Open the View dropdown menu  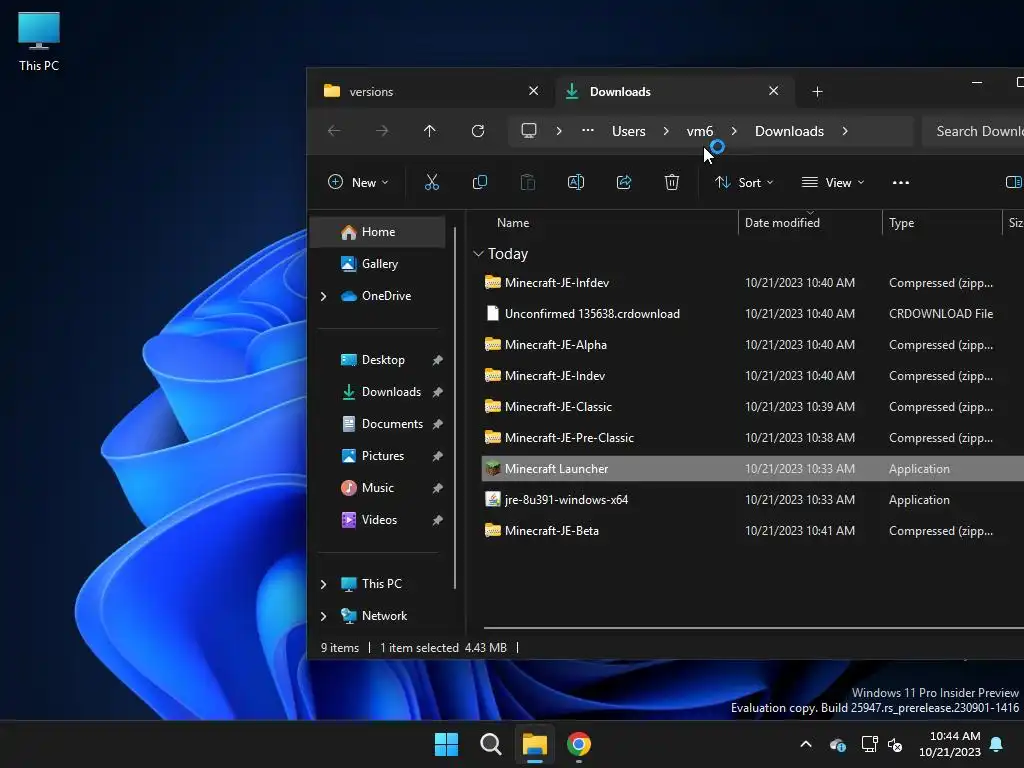click(x=833, y=182)
